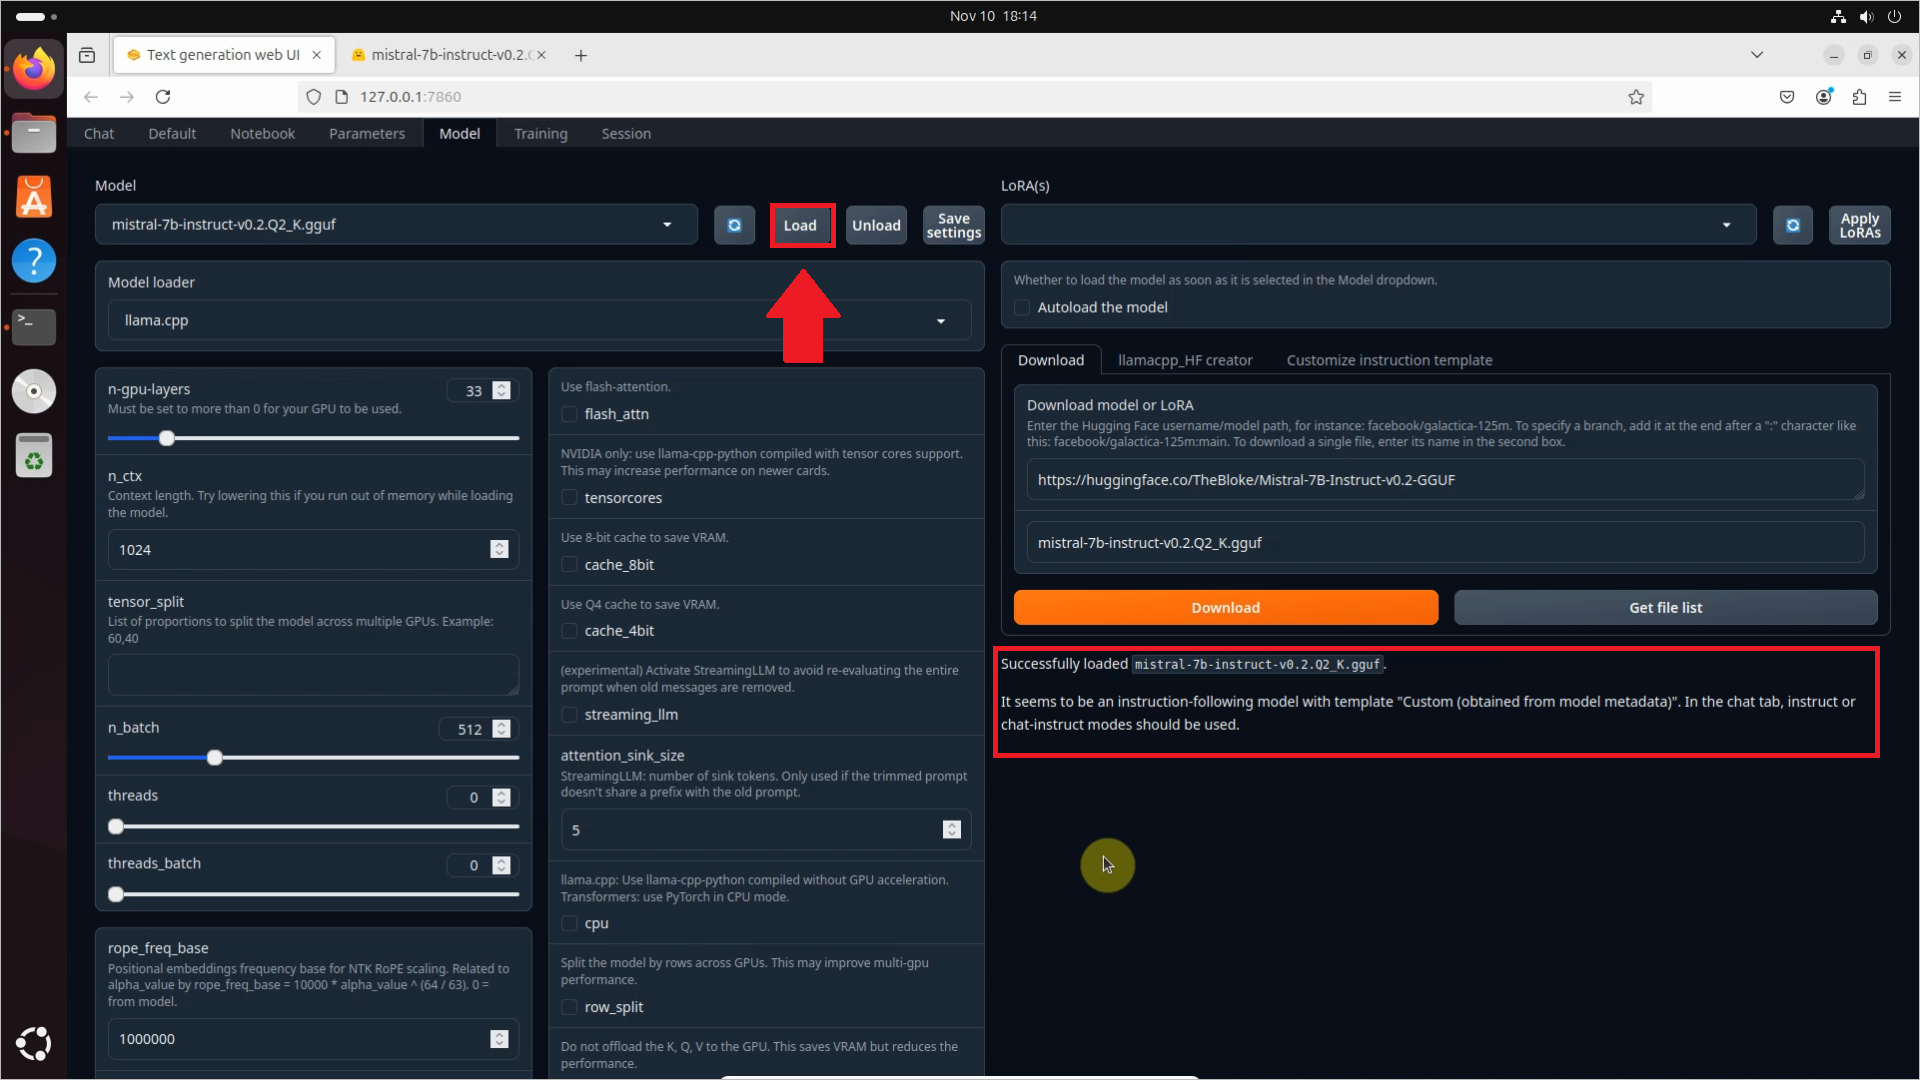Click the n_batch slider handle
Viewport: 1920px width, 1080px height.
(x=215, y=758)
